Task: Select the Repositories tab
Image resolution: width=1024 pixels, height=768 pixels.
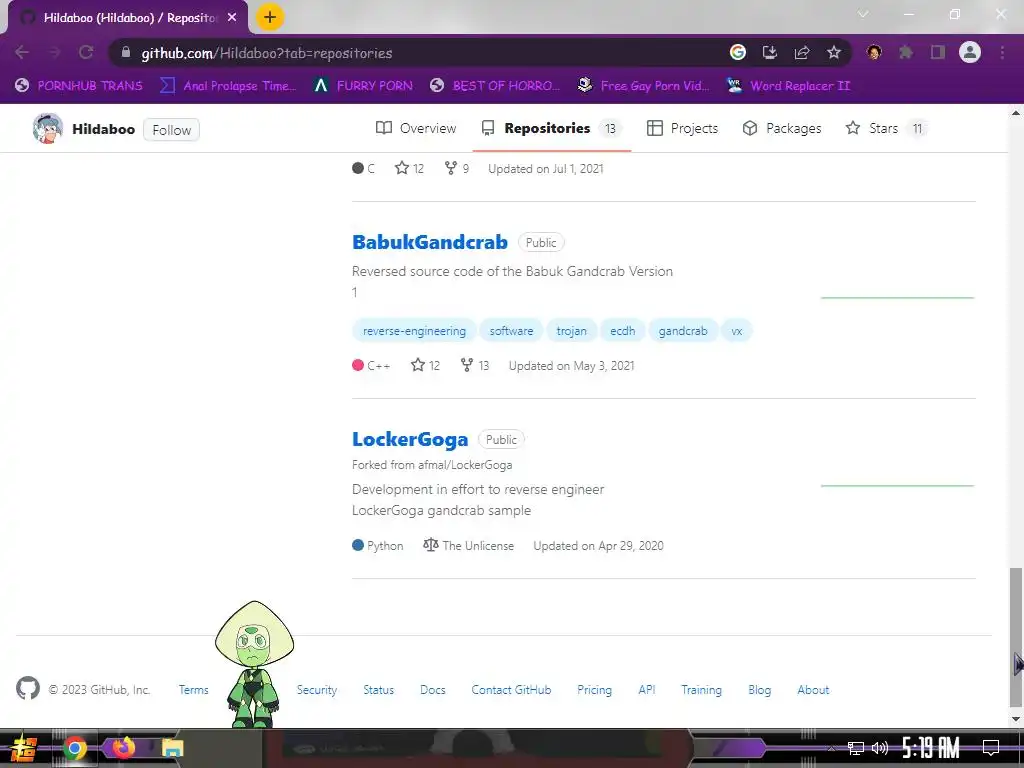Action: [552, 128]
